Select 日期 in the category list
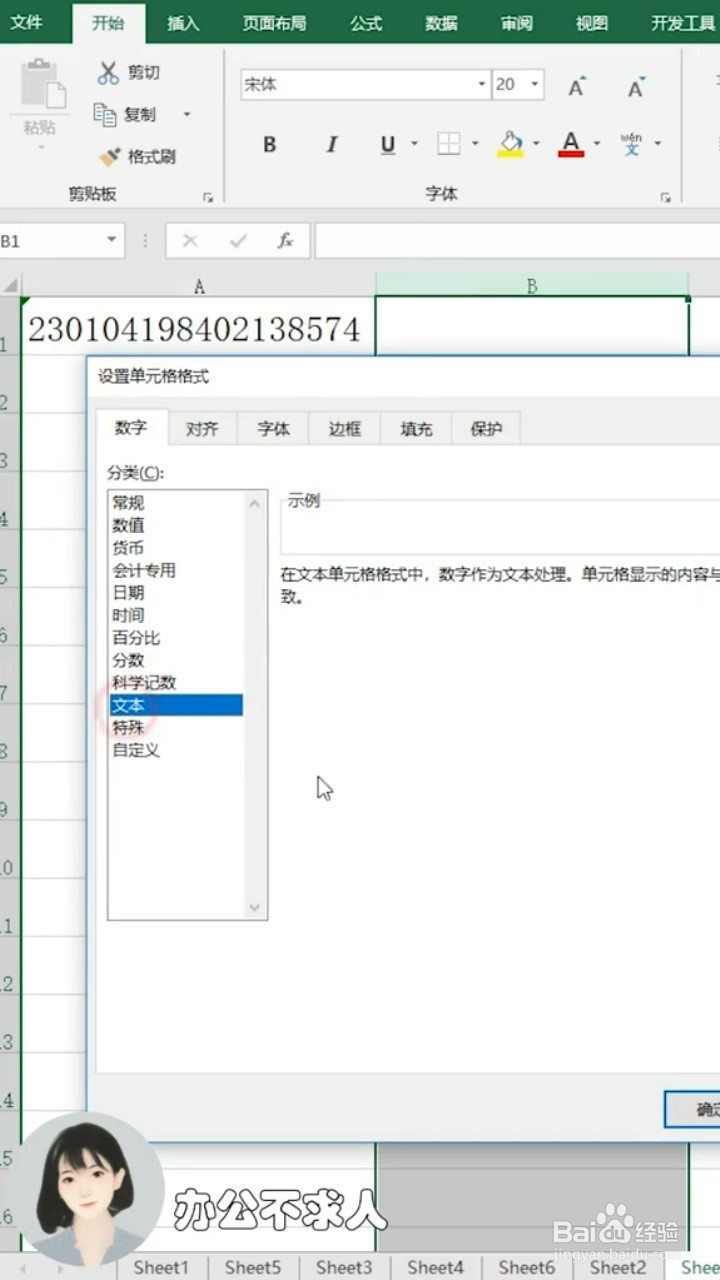 click(128, 593)
